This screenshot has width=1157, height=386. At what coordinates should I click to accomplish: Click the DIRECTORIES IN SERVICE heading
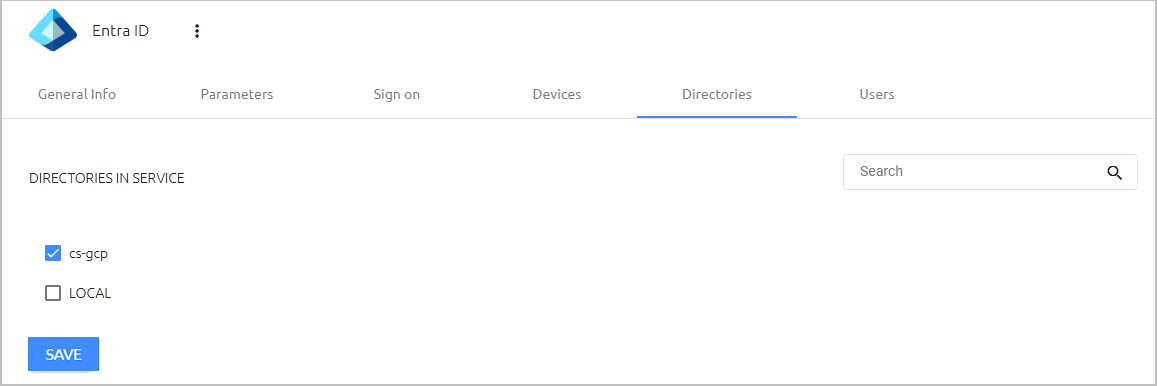point(107,179)
